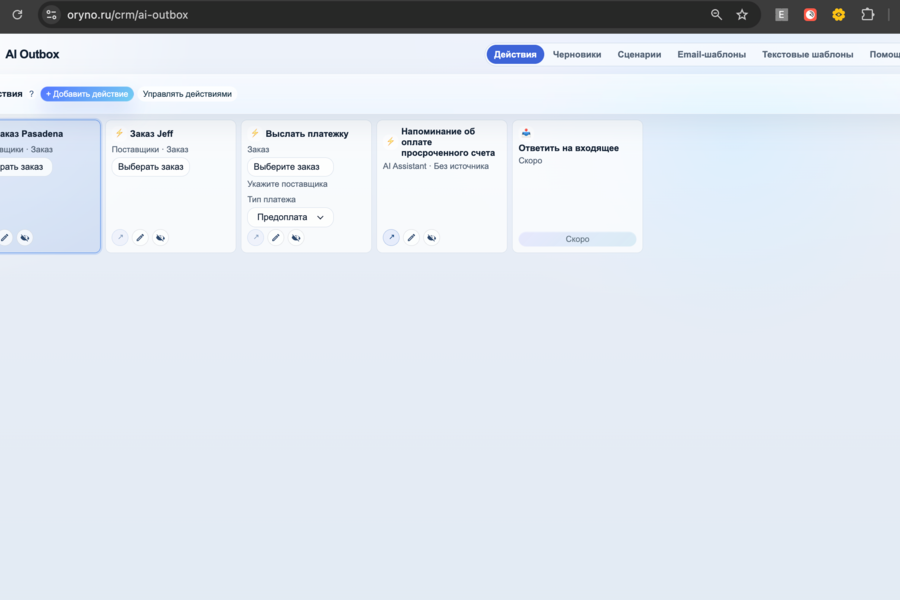Image resolution: width=900 pixels, height=600 pixels.
Task: Click Управлять действиями button
Action: (187, 94)
